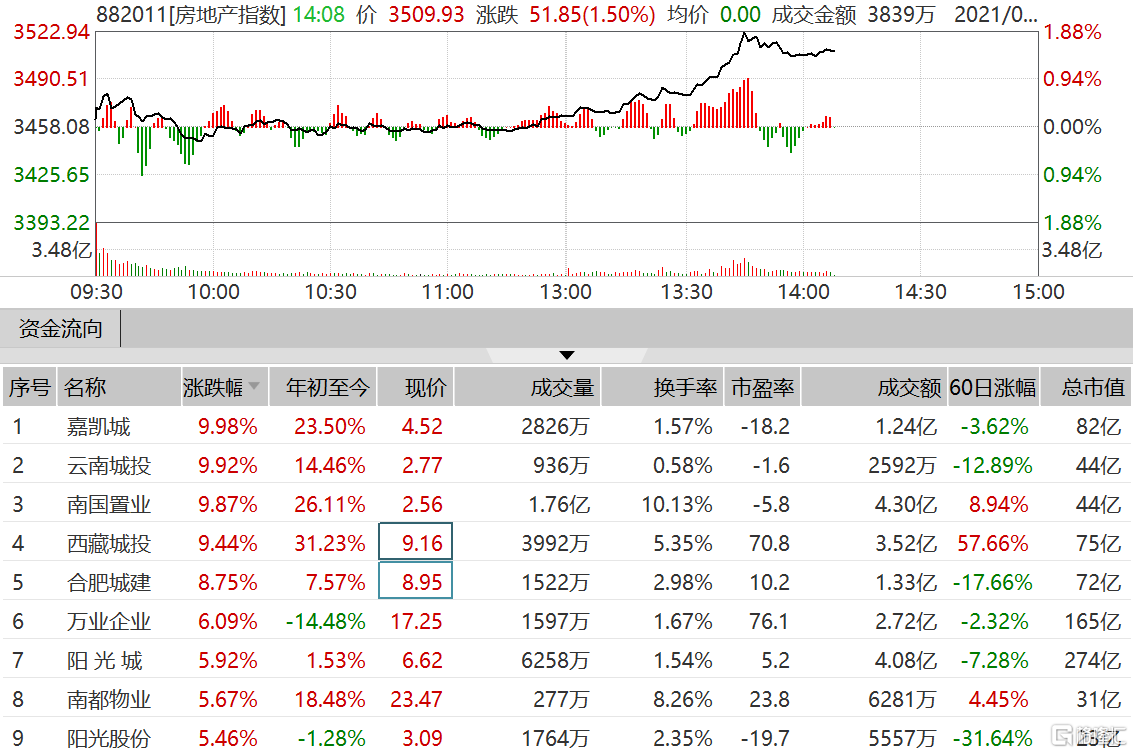The height and width of the screenshot is (753, 1133).
Task: Click 嘉凯城 change value 9.98%
Action: point(228,426)
